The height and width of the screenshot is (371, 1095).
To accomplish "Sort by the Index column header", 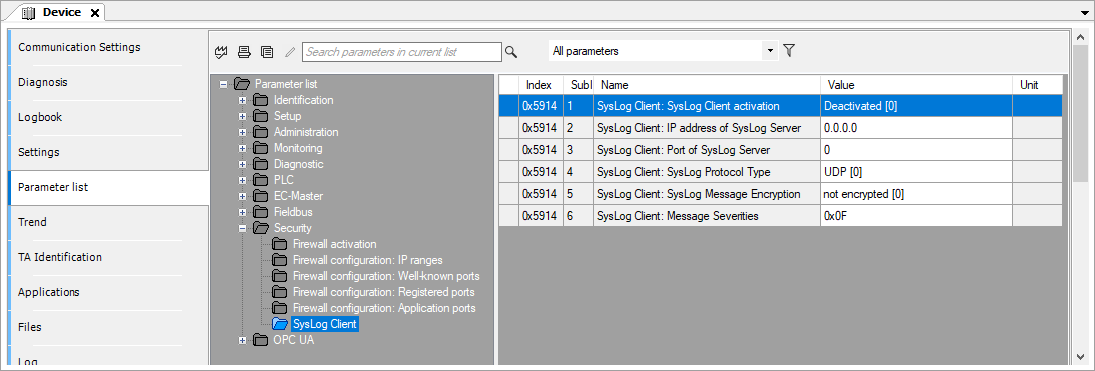I will 541,85.
